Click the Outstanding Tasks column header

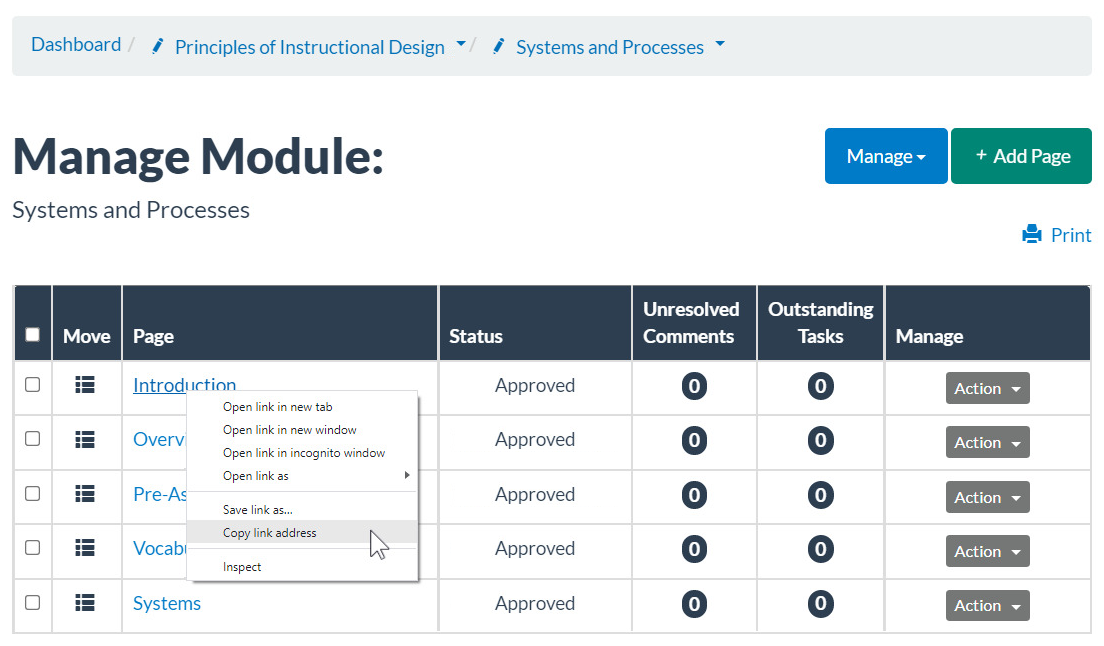click(820, 323)
